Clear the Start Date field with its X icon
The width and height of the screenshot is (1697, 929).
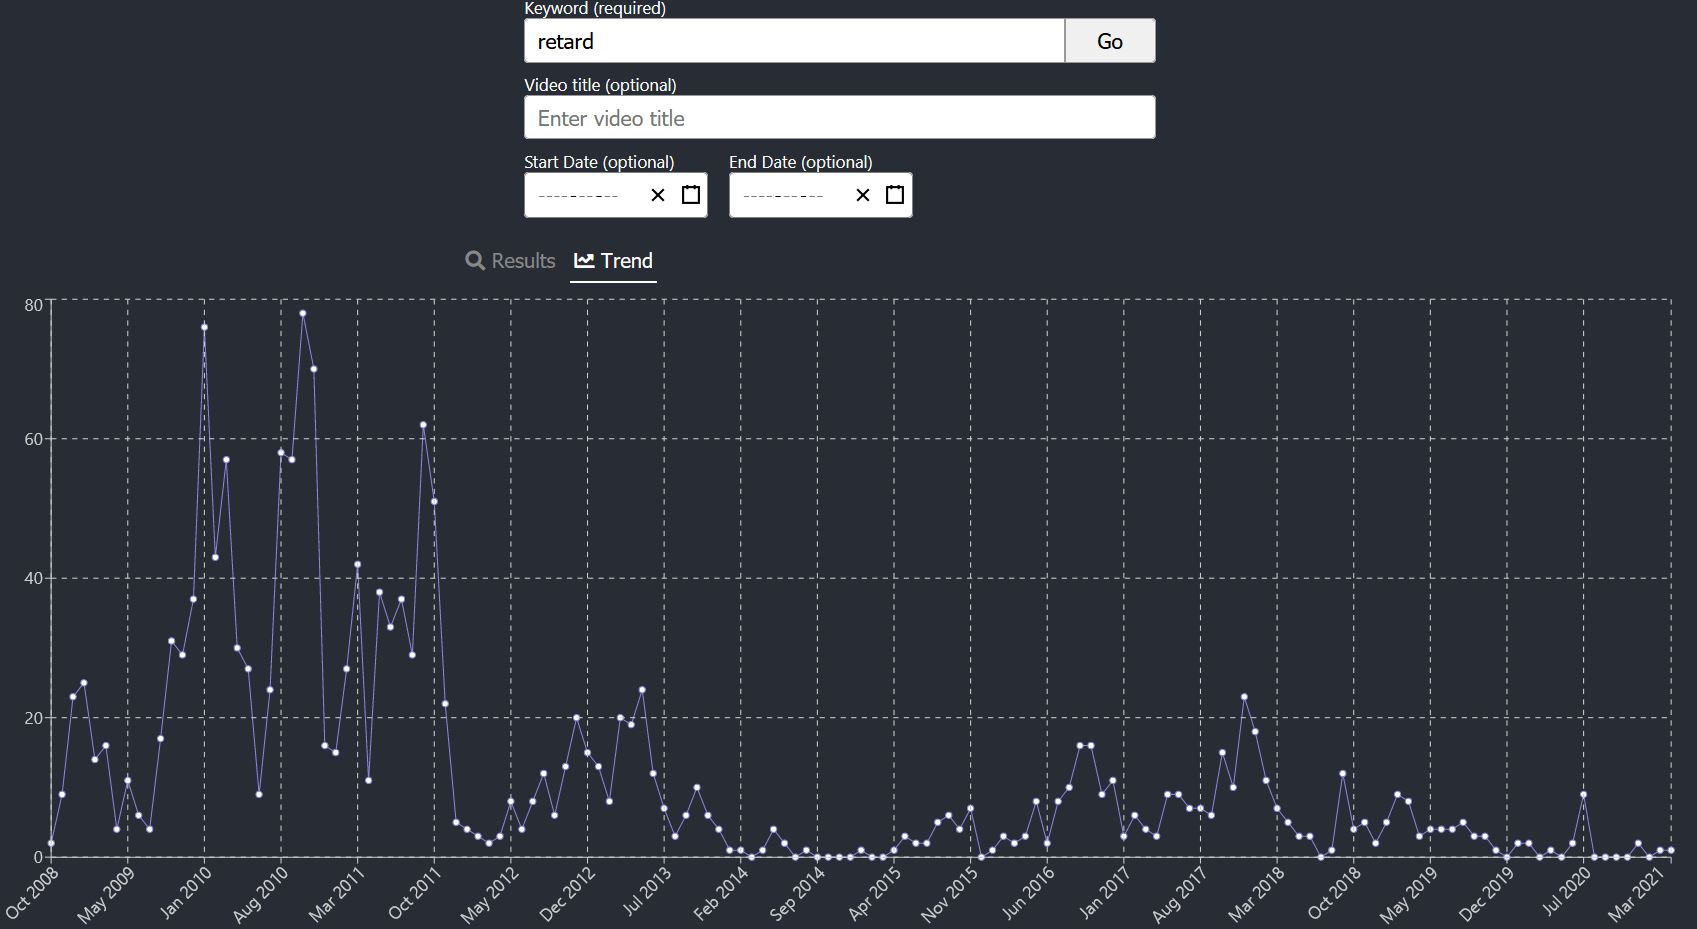tap(657, 195)
